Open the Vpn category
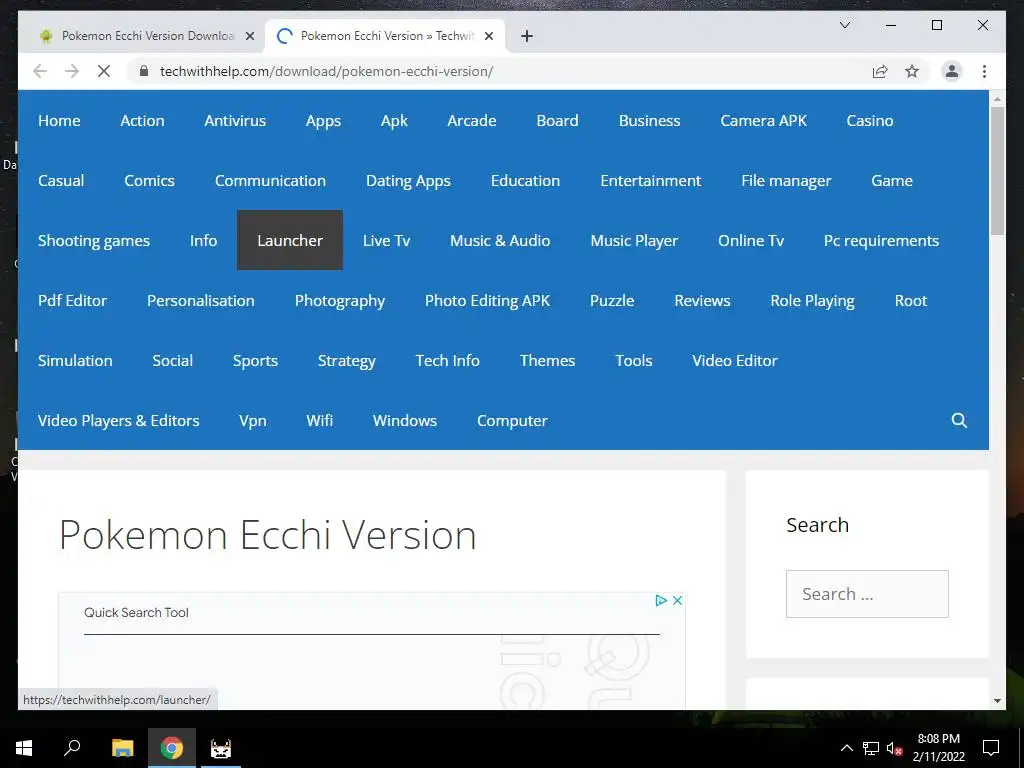This screenshot has width=1024, height=768. pos(252,420)
